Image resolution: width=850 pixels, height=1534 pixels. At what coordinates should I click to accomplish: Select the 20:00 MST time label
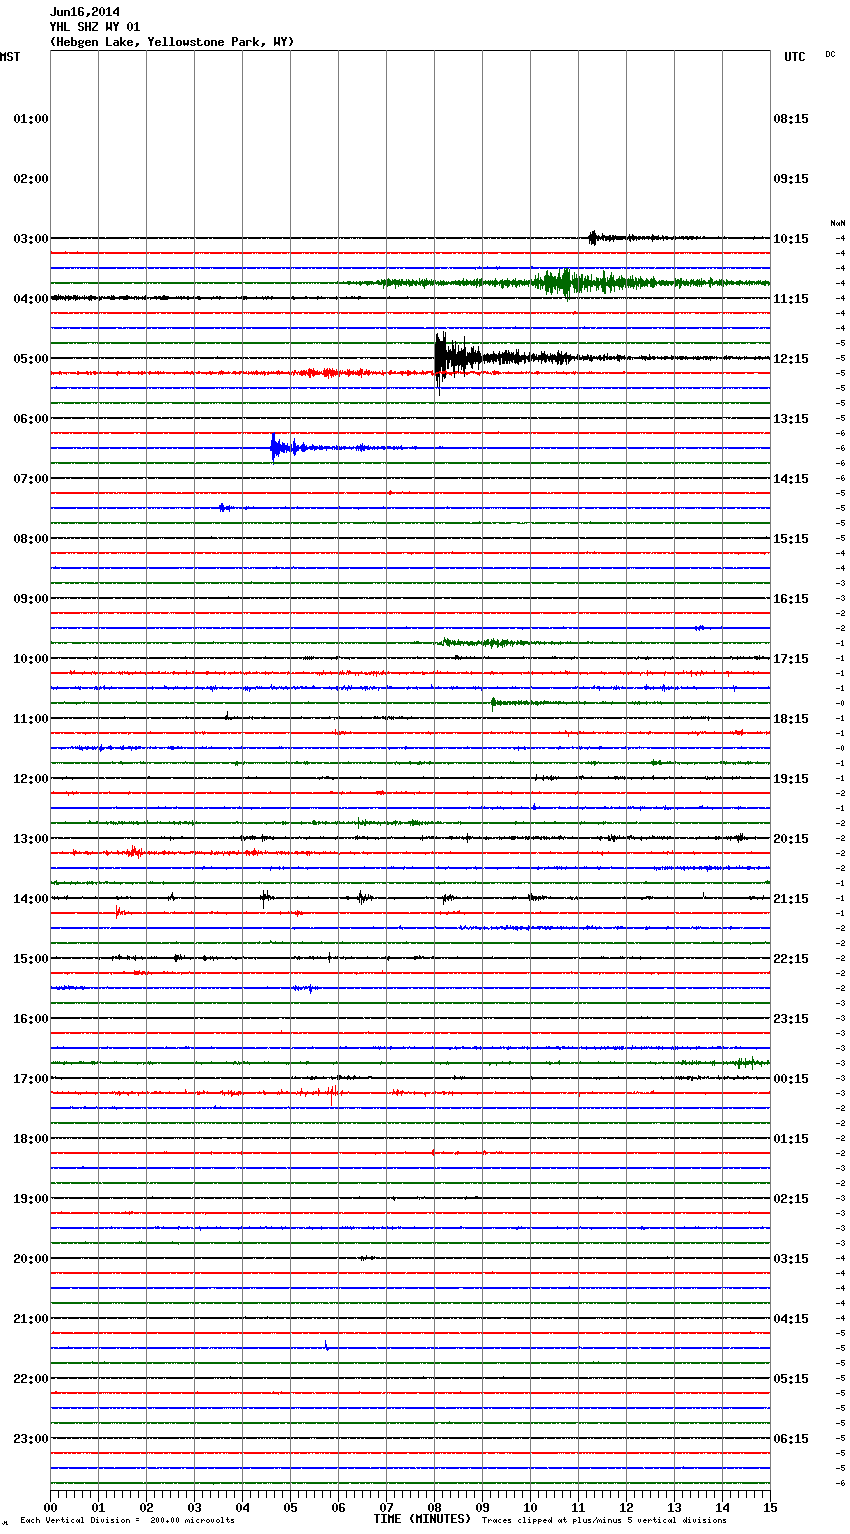pyautogui.click(x=31, y=1259)
